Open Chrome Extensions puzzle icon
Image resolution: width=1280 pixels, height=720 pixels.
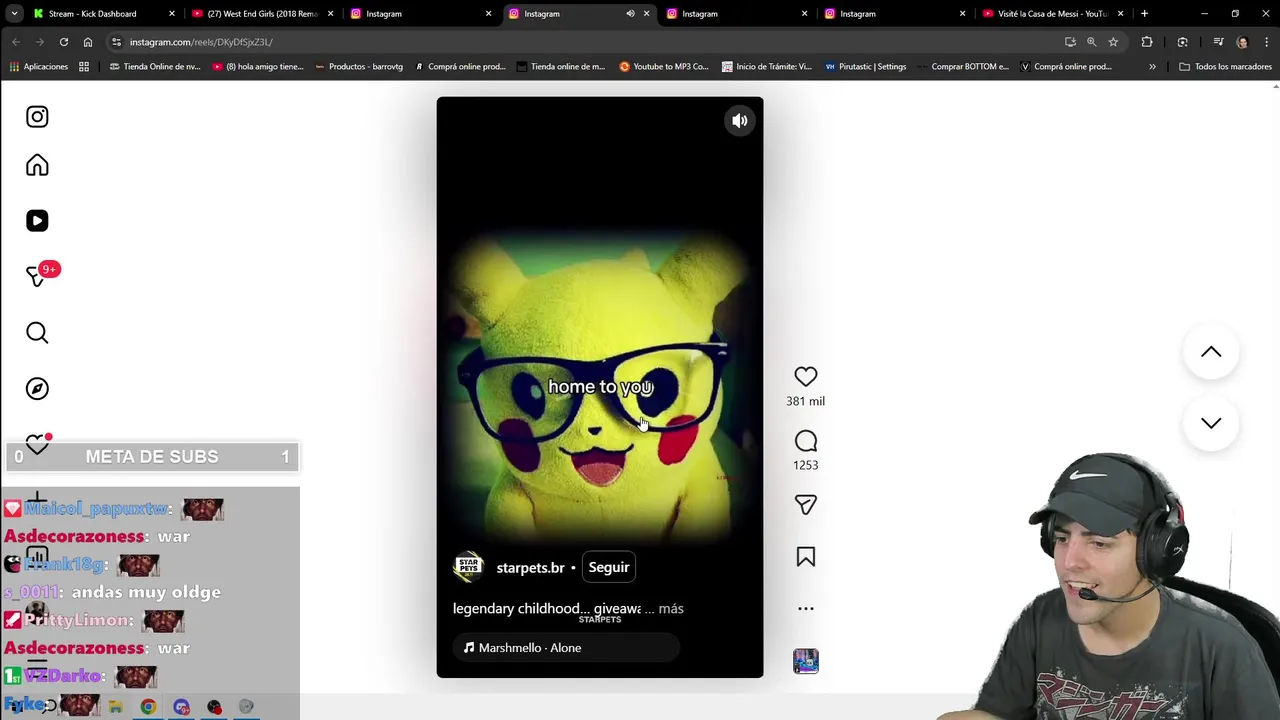click(x=1147, y=42)
